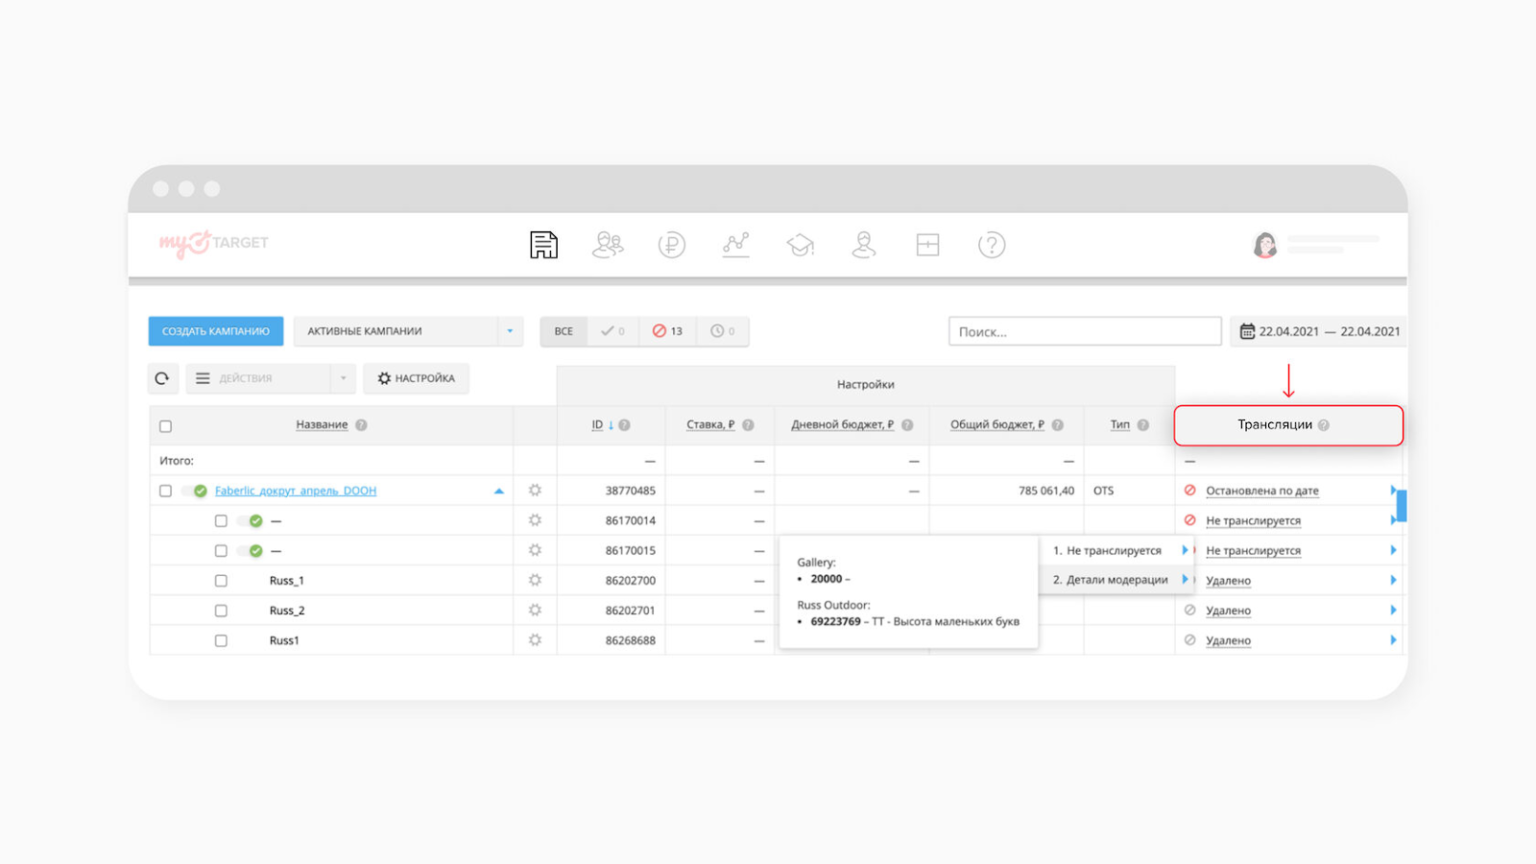Open the audiences icon in top navigation
The image size is (1536, 864).
point(607,245)
